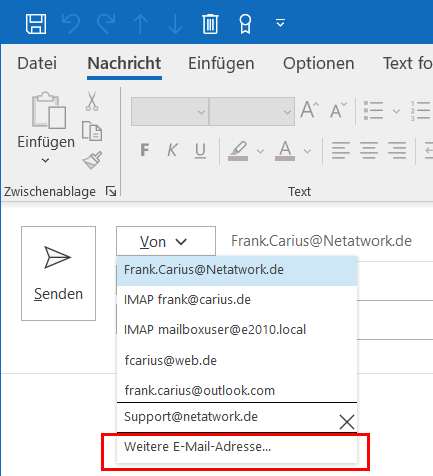433x476 pixels.
Task: Click the ribbon award icon in quick access toolbar
Action: coord(245,24)
